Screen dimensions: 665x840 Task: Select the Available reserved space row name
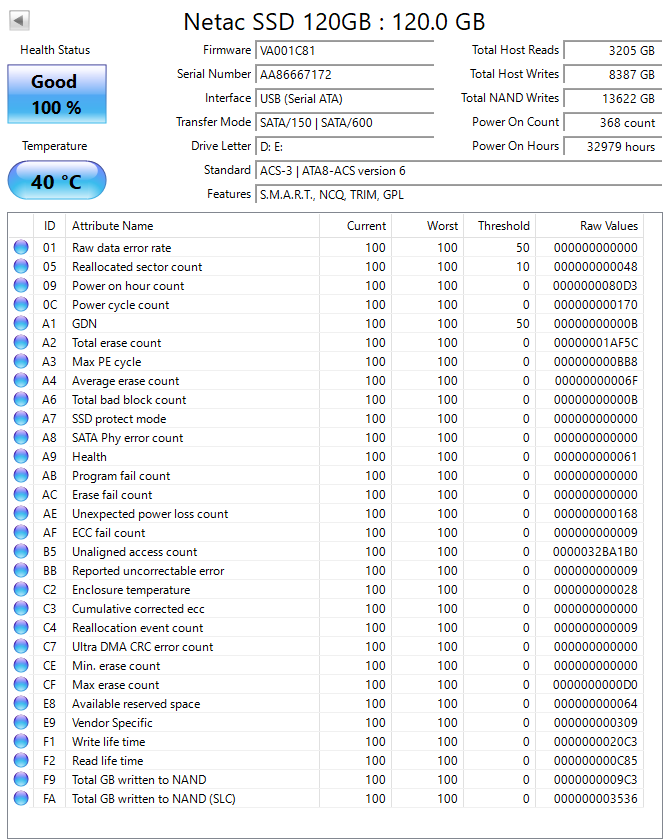coord(136,704)
